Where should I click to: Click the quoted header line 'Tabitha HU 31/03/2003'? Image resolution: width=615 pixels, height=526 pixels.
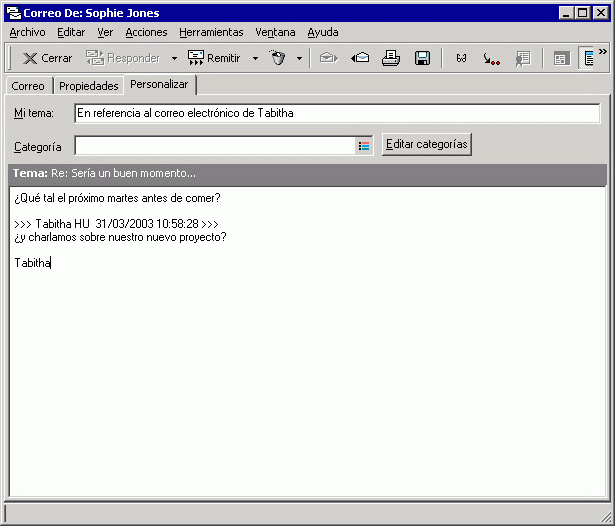point(116,224)
